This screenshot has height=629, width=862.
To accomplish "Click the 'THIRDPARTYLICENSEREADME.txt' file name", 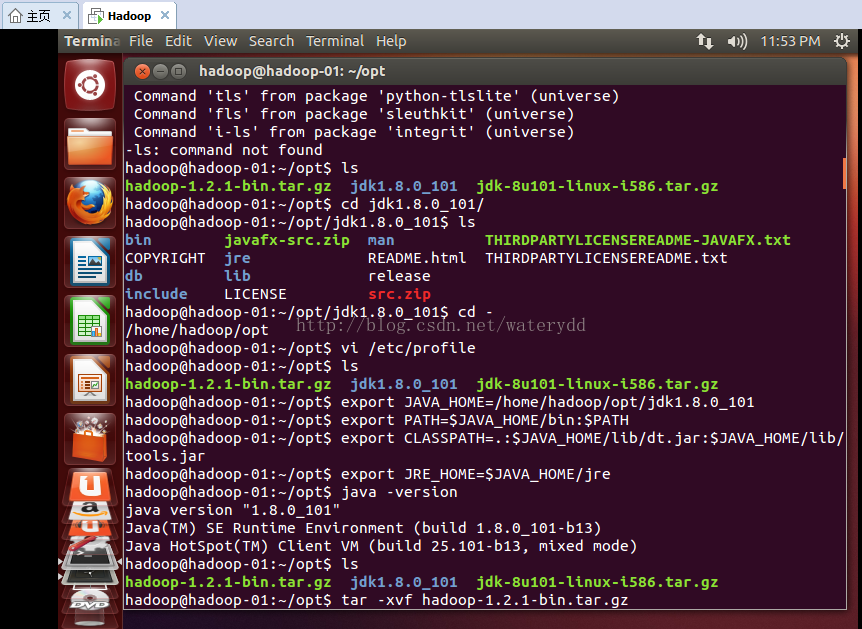I will click(606, 258).
